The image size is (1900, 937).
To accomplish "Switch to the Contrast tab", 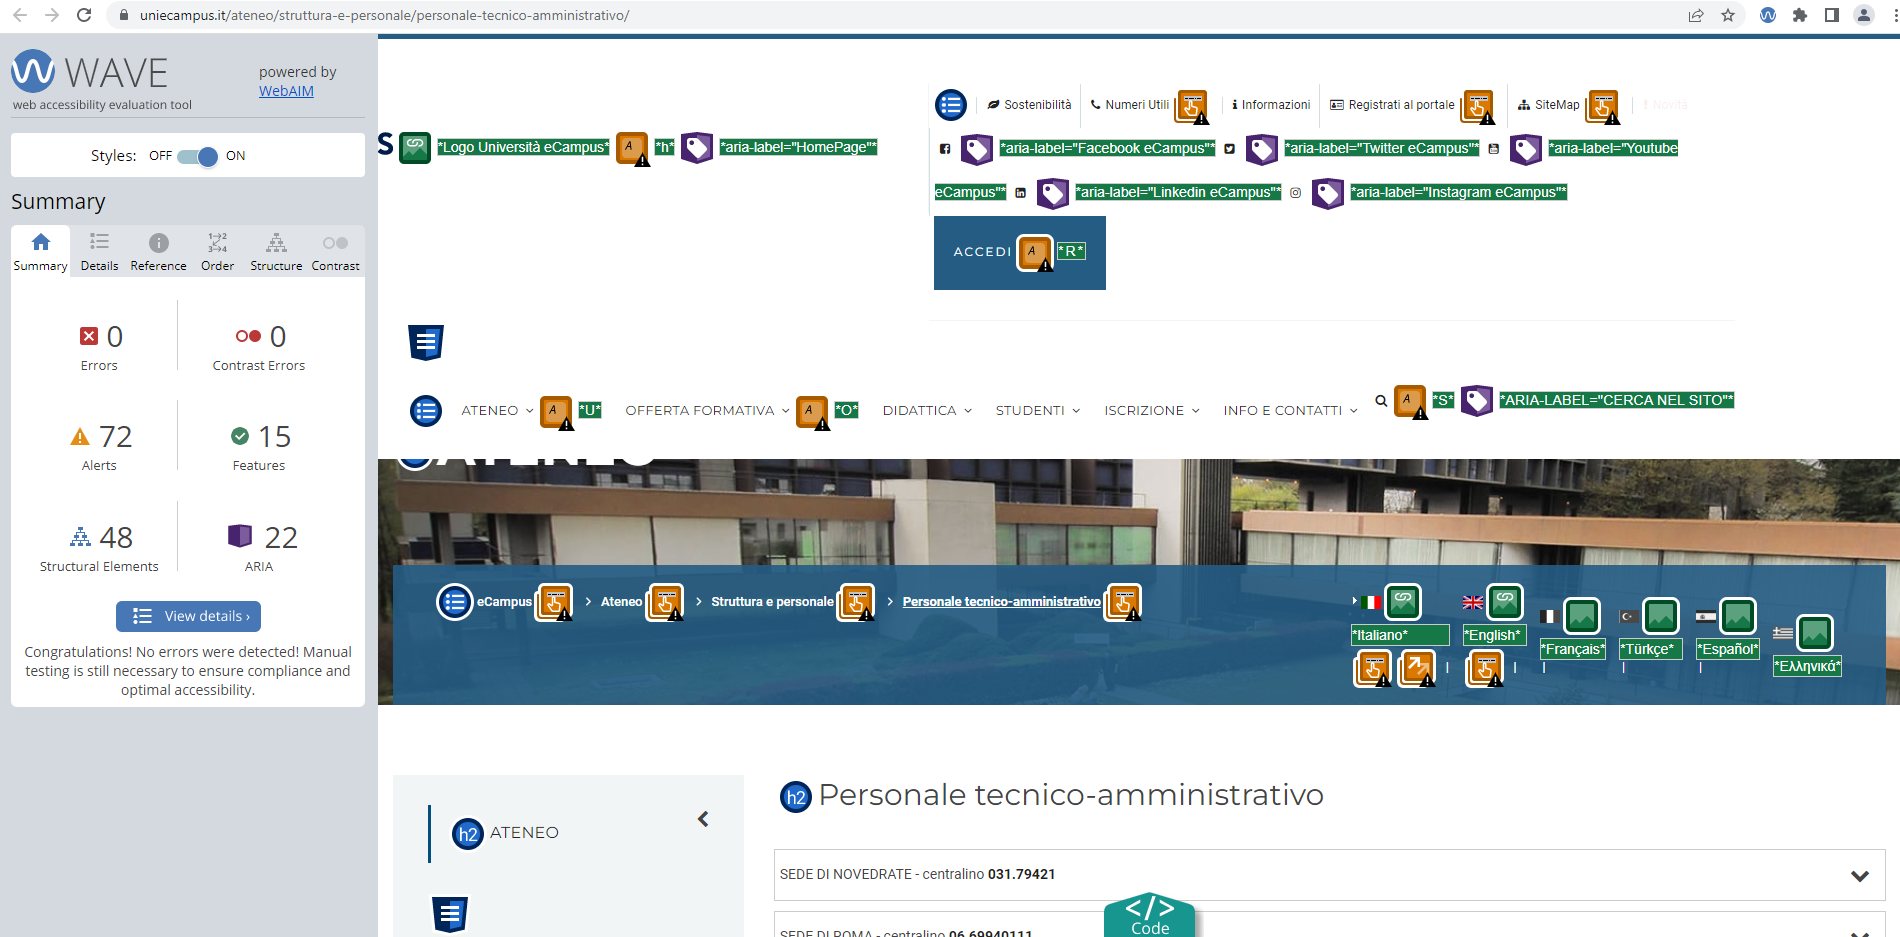I will pyautogui.click(x=335, y=252).
